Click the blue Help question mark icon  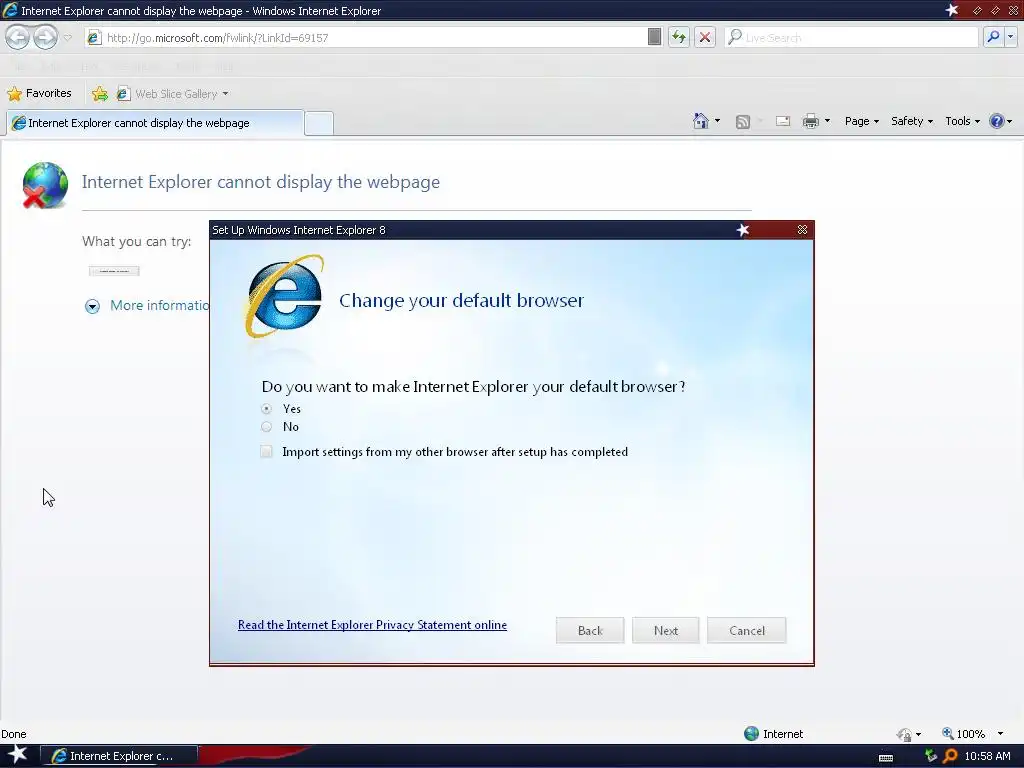pyautogui.click(x=996, y=121)
